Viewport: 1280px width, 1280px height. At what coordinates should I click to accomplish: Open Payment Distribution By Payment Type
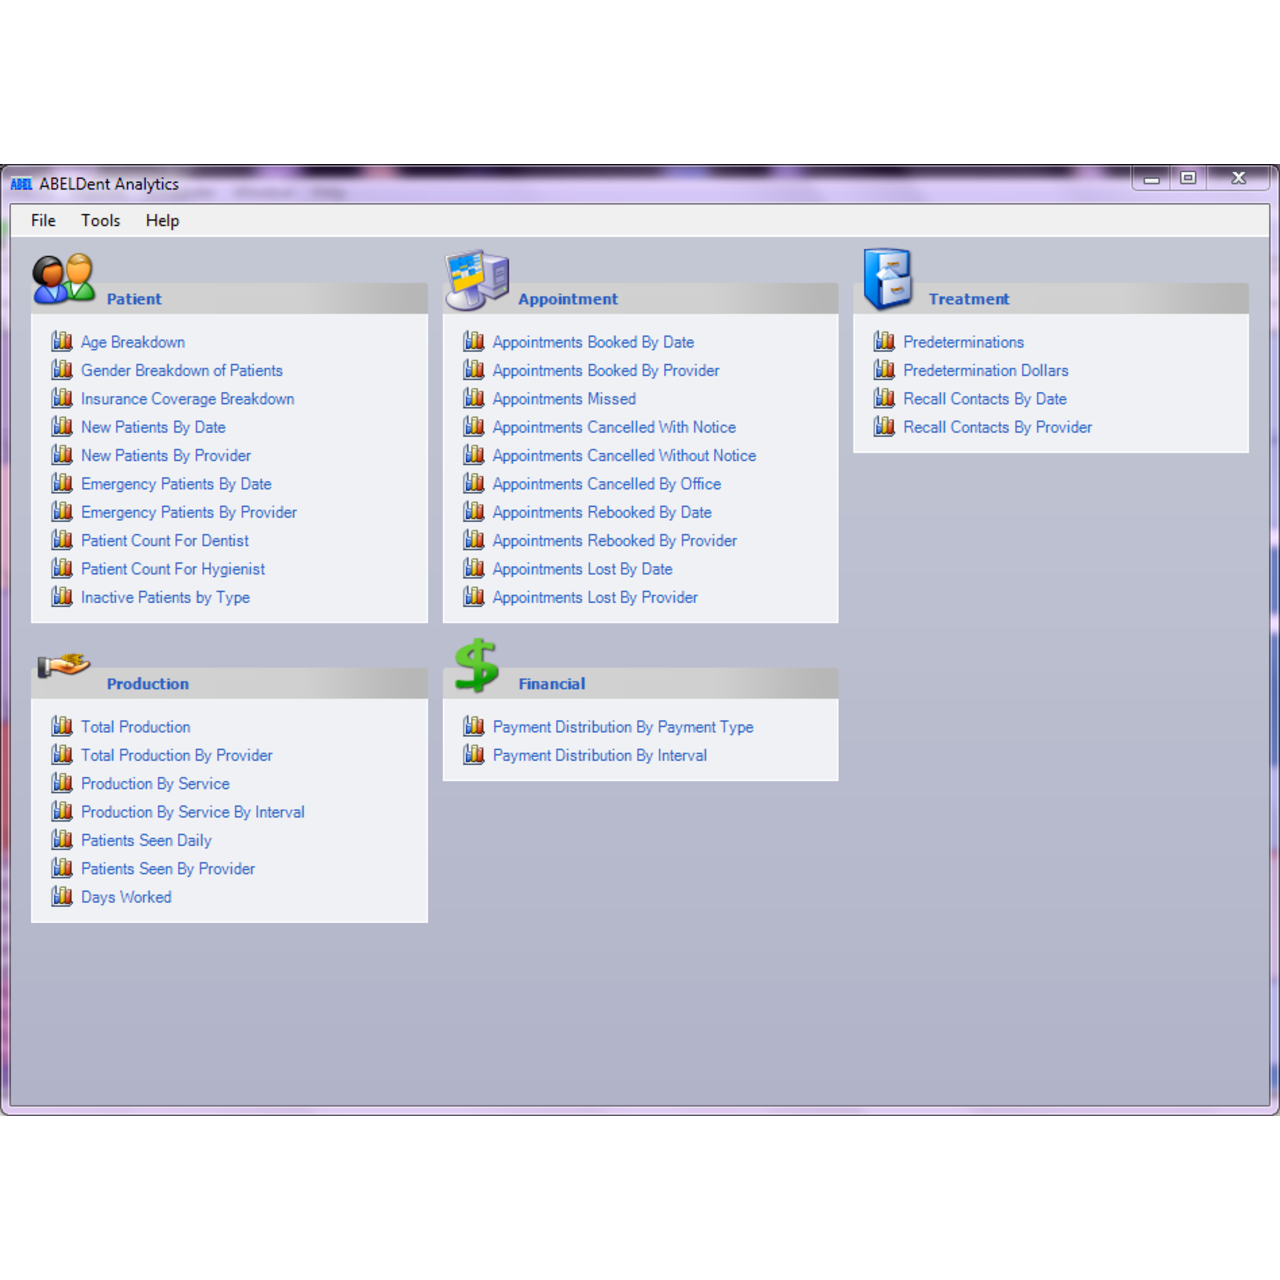[622, 727]
